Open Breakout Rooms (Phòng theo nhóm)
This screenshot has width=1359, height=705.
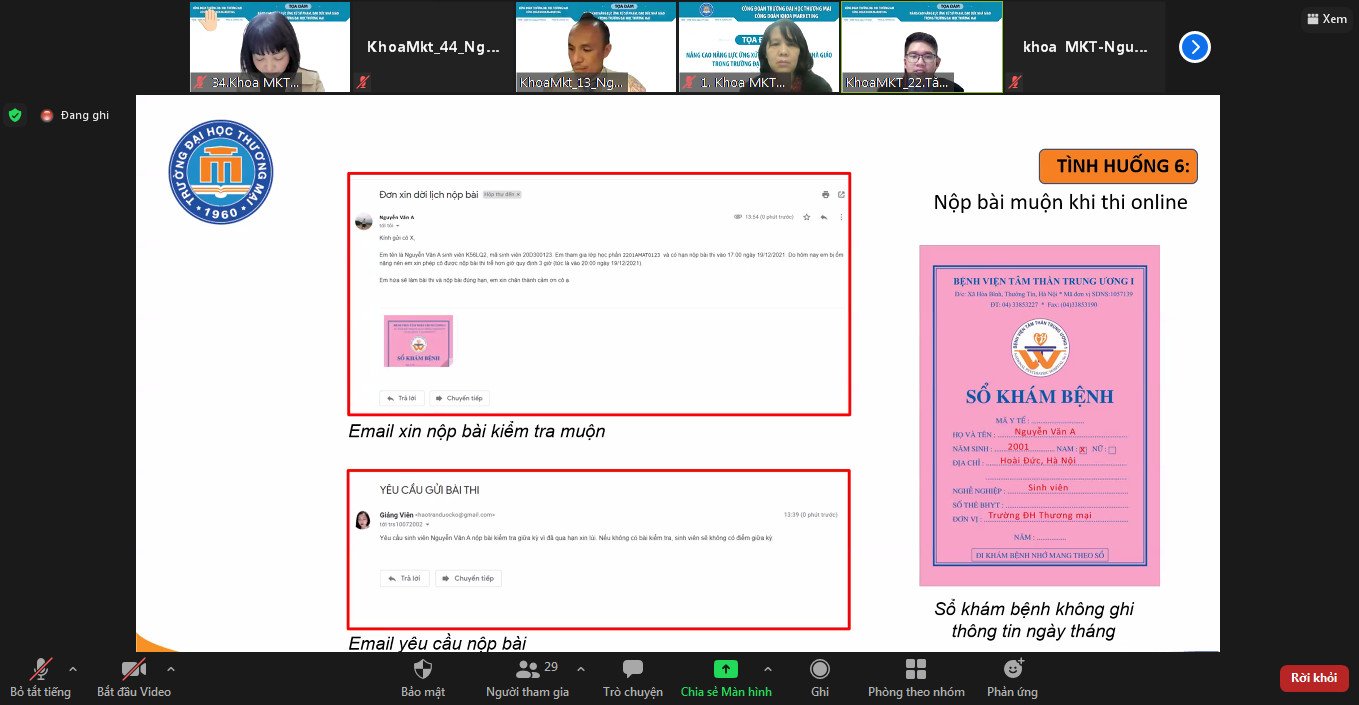915,670
